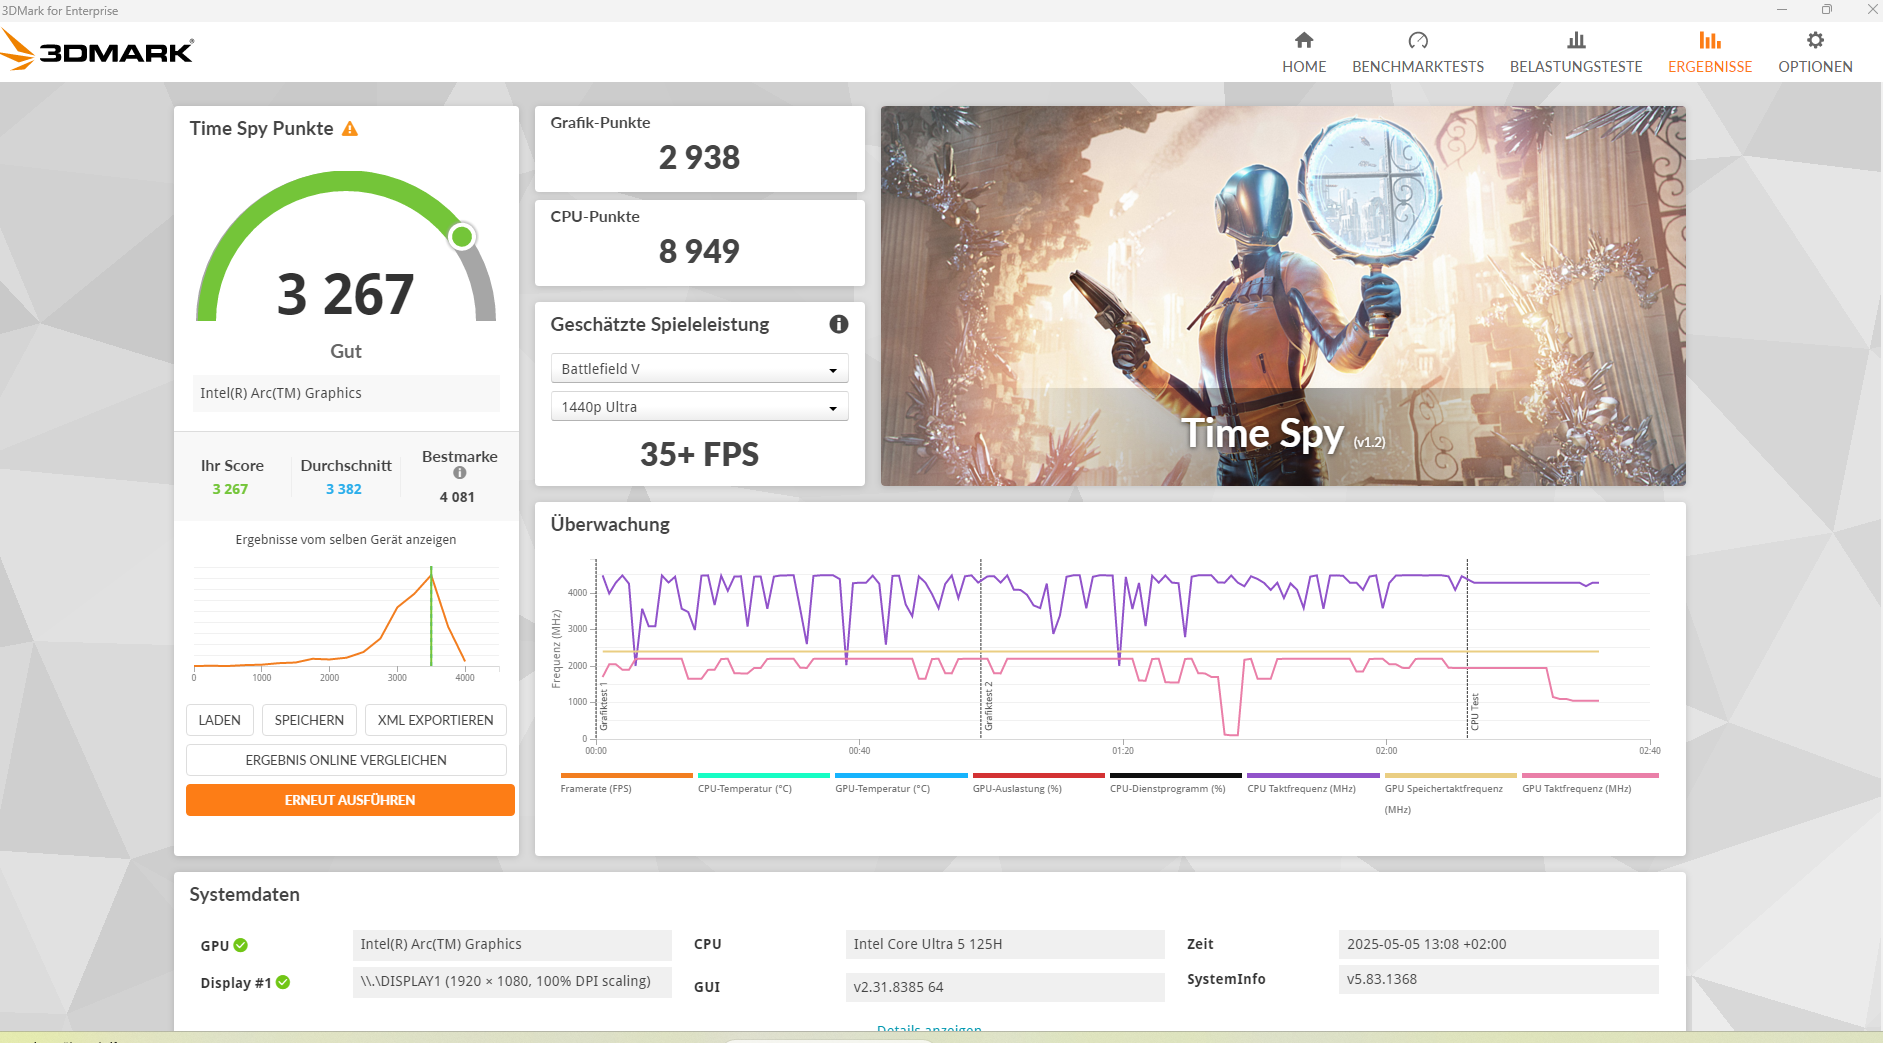The width and height of the screenshot is (1883, 1043).
Task: Open the BELASTUNGSTESTE tab
Action: pos(1576,52)
